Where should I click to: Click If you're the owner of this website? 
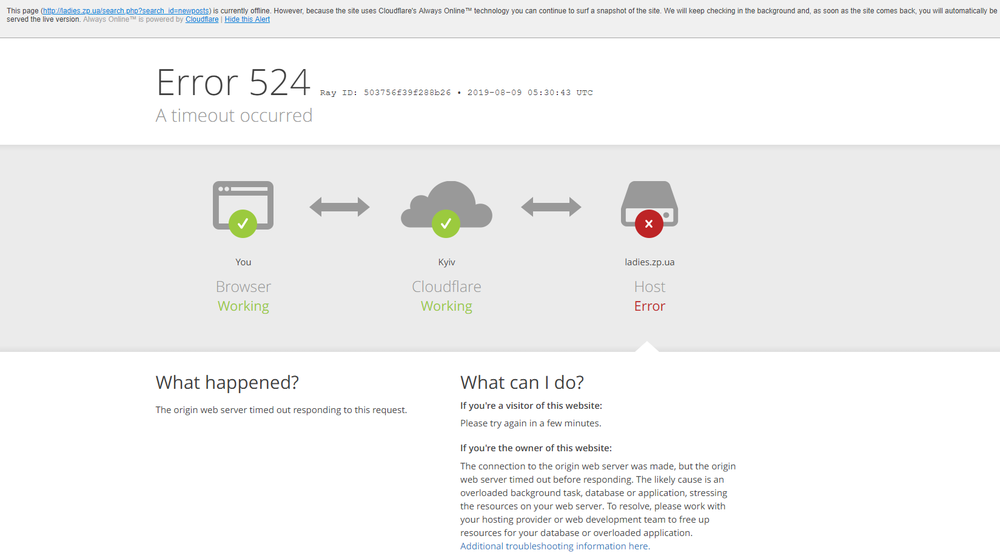point(536,448)
